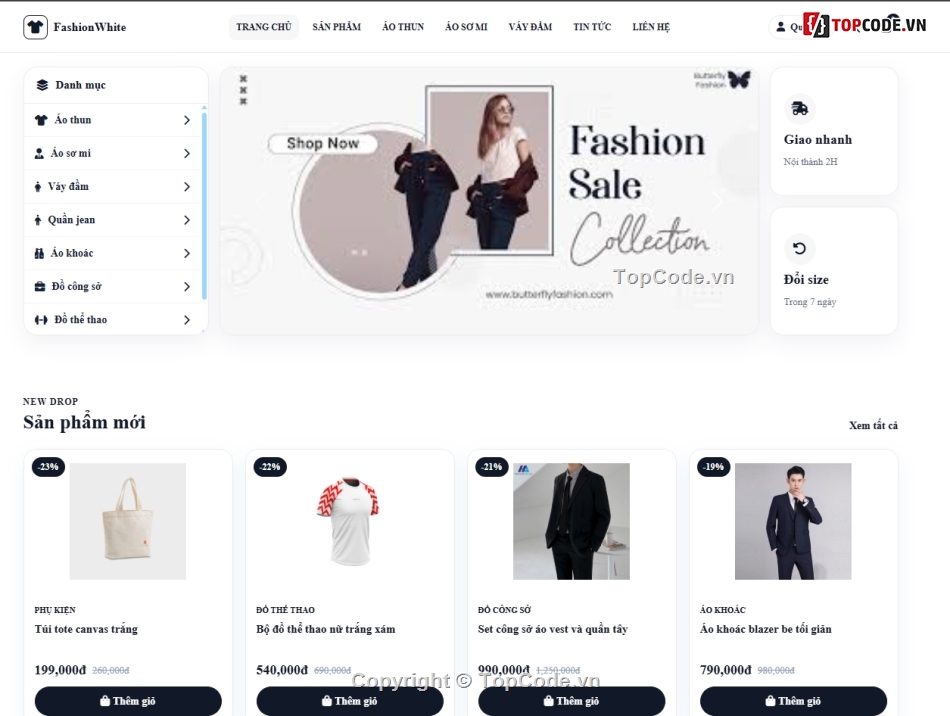This screenshot has height=716, width=950.
Task: Open Áo khoác blazer be tối giản title
Action: [x=765, y=629]
